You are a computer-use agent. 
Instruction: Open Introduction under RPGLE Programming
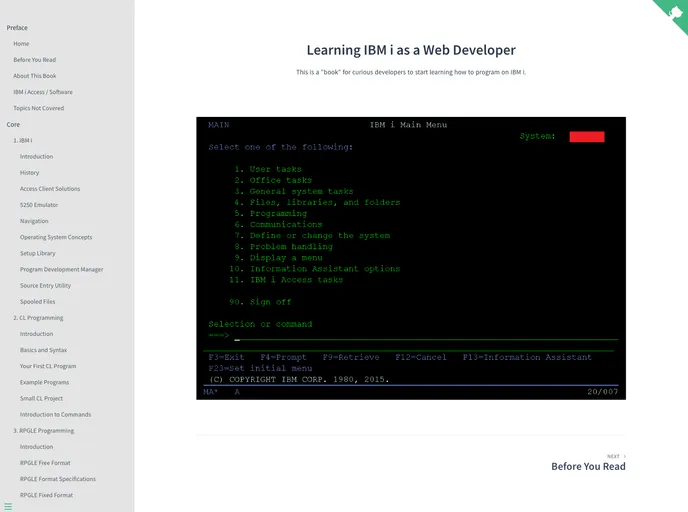tap(36, 447)
